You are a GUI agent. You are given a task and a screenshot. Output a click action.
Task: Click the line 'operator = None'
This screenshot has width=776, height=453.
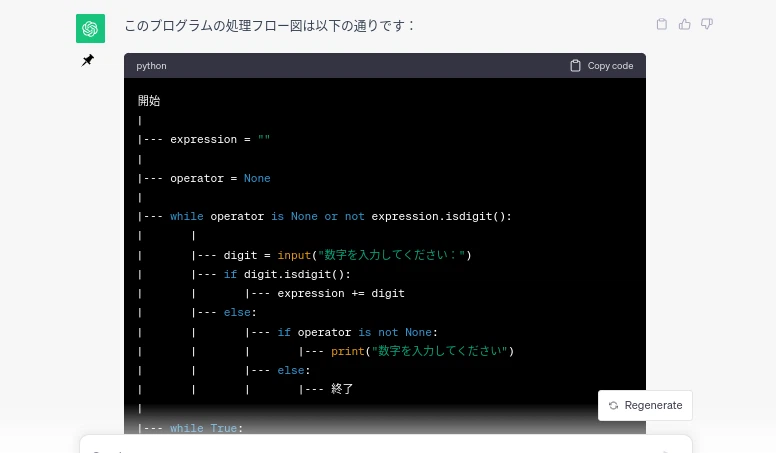(220, 178)
